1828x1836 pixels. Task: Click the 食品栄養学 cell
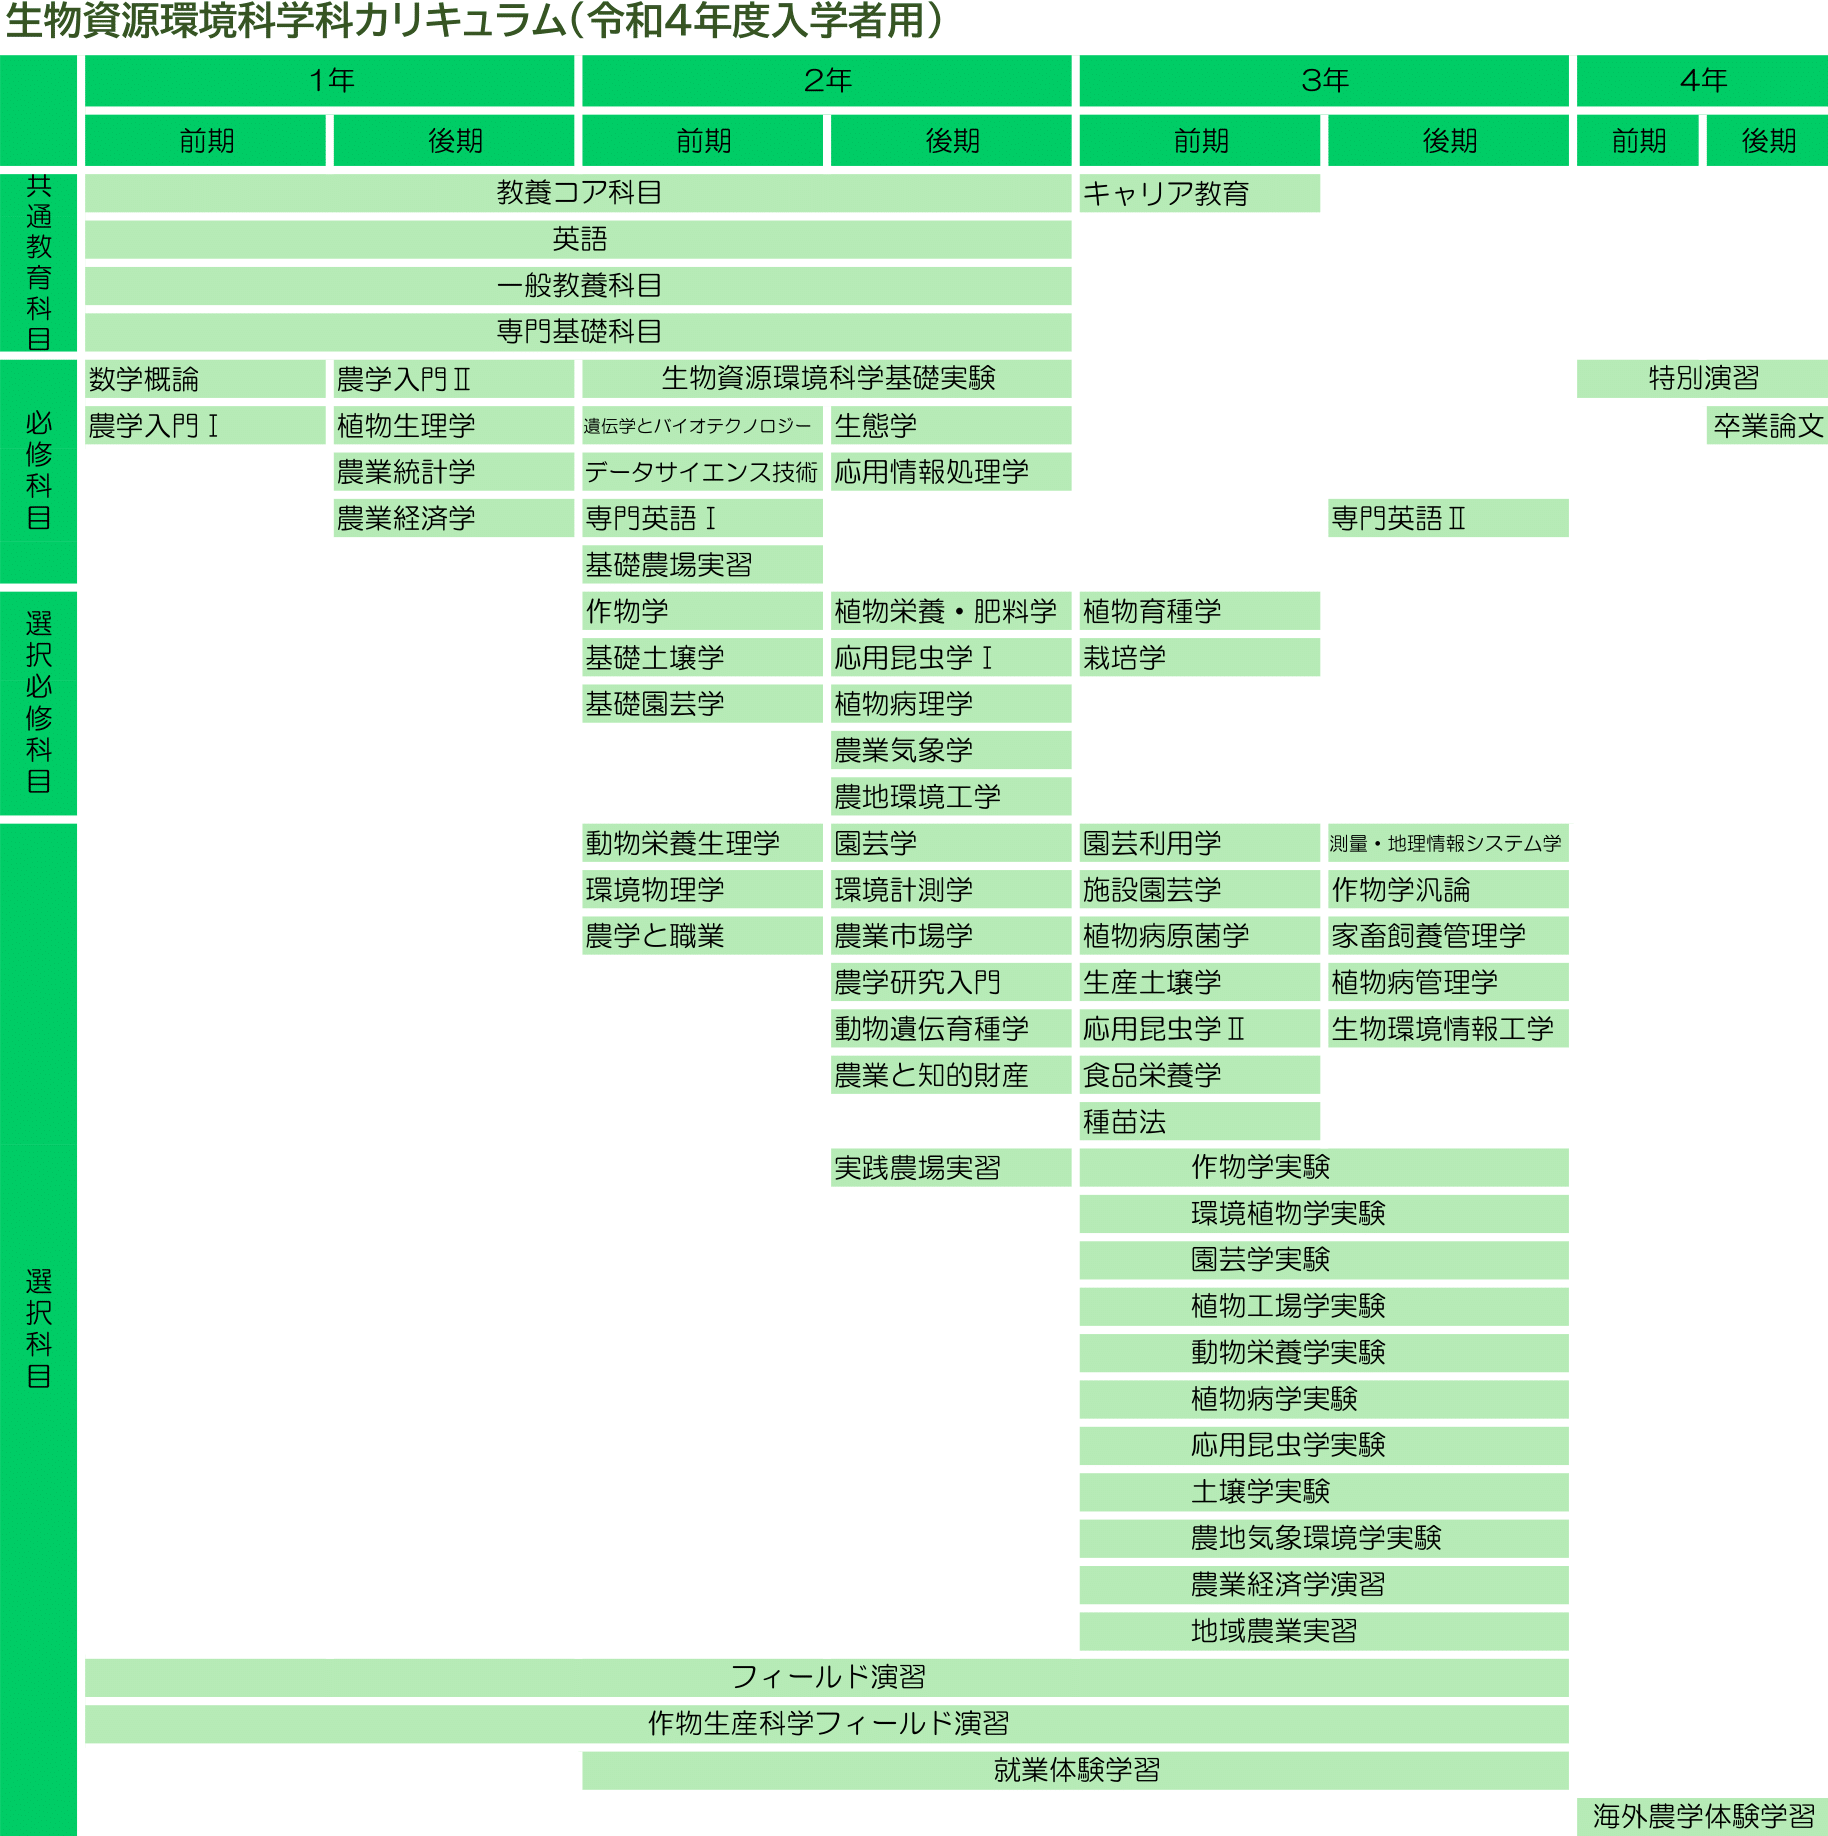pos(1200,1076)
